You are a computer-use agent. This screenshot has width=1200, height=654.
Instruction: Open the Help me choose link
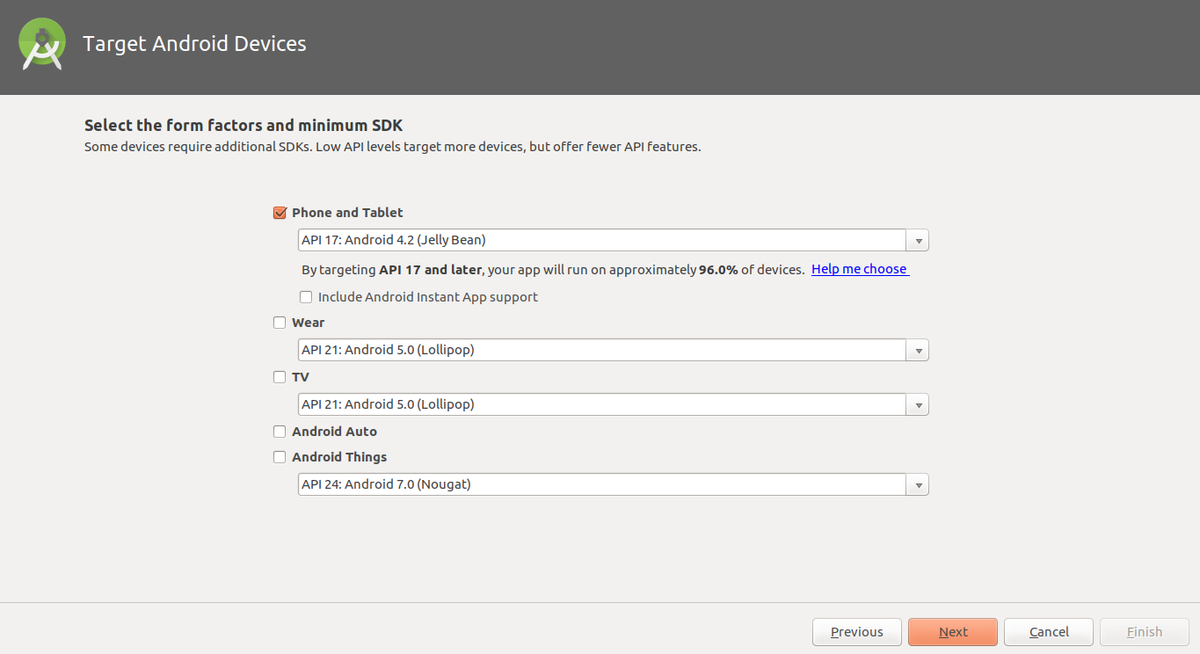(x=860, y=269)
